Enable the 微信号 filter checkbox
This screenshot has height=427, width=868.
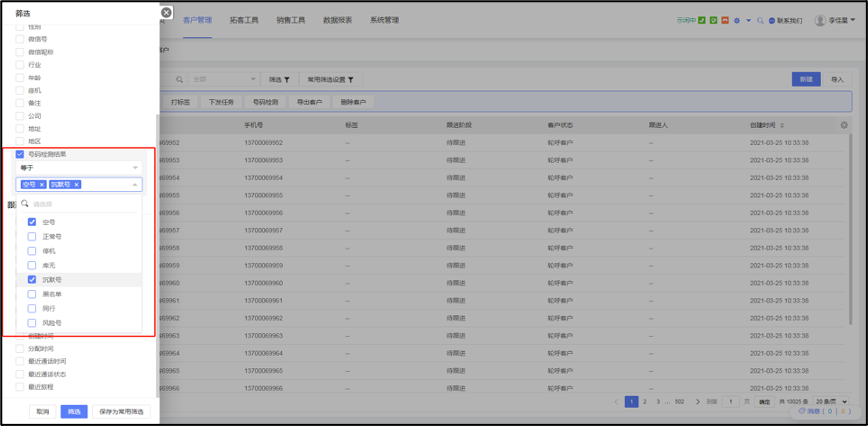(20, 39)
